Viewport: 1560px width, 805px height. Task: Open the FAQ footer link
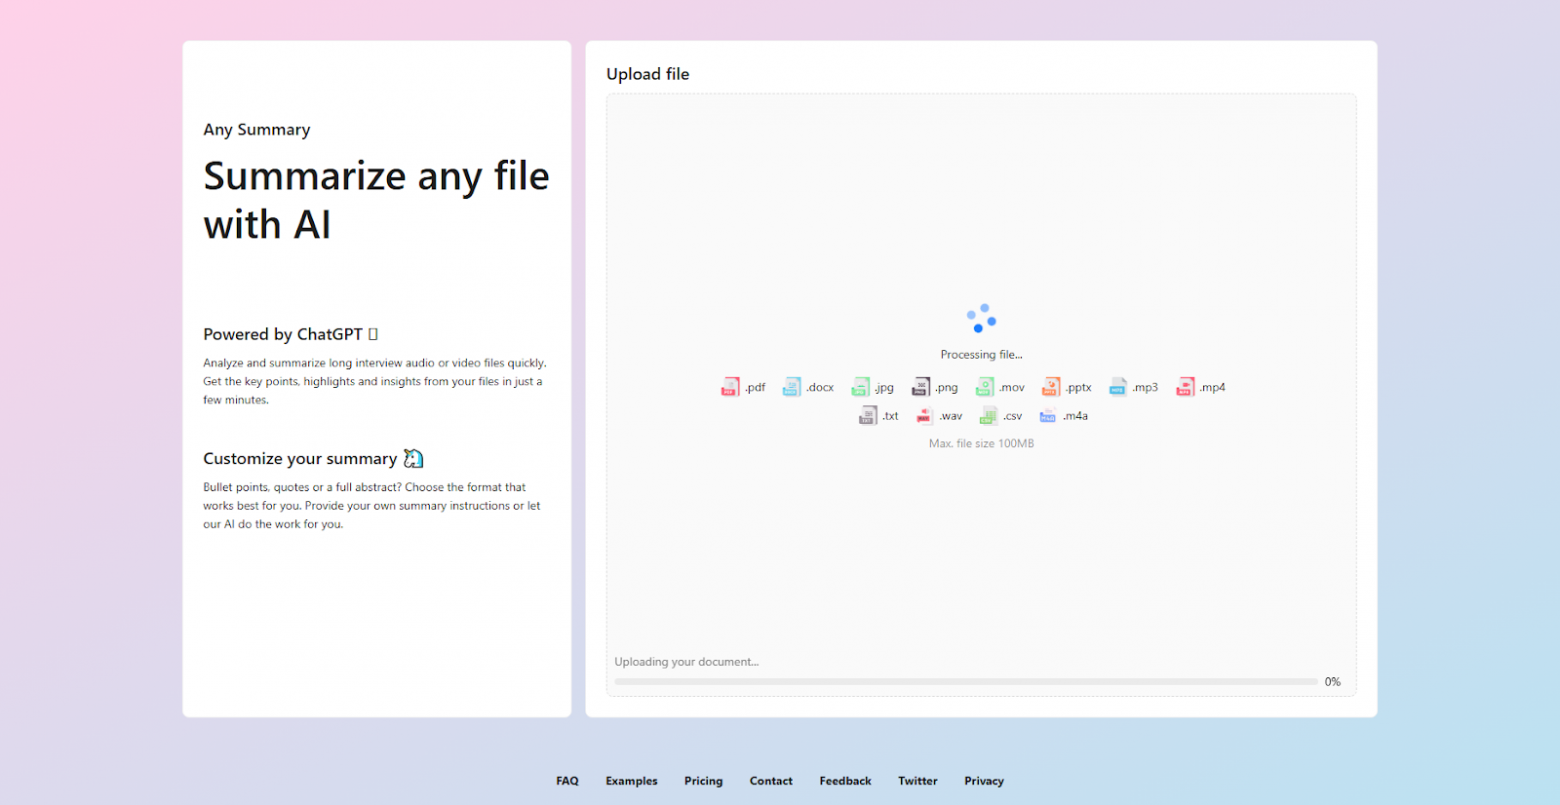point(567,781)
